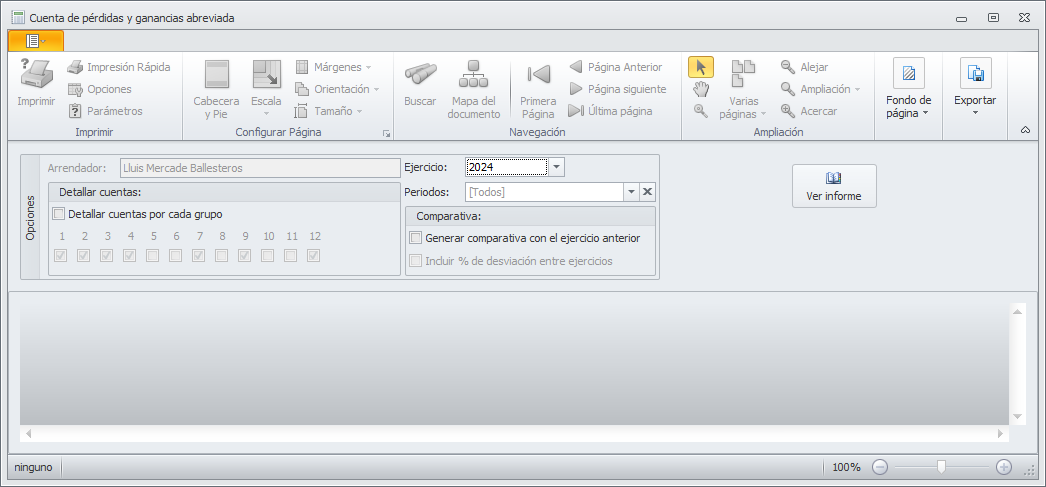Click the Cabecera y Pie button
The image size is (1046, 487).
[216, 89]
